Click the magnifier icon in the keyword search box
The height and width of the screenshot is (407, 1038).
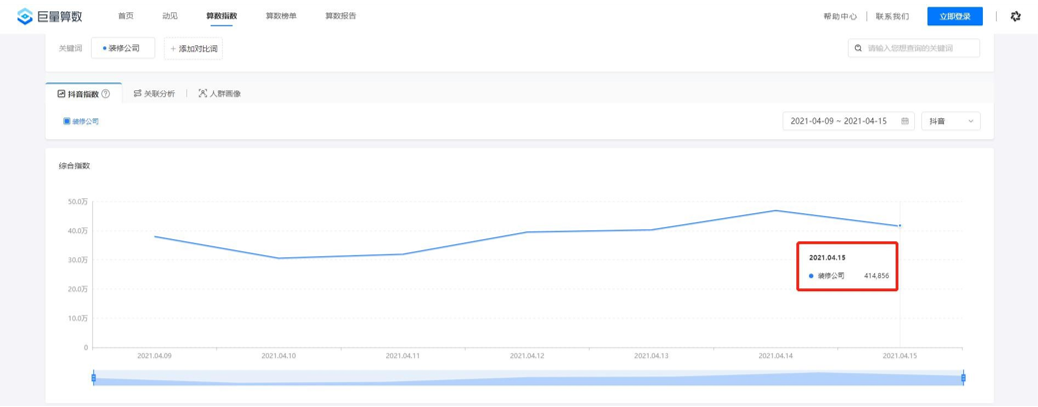[858, 48]
